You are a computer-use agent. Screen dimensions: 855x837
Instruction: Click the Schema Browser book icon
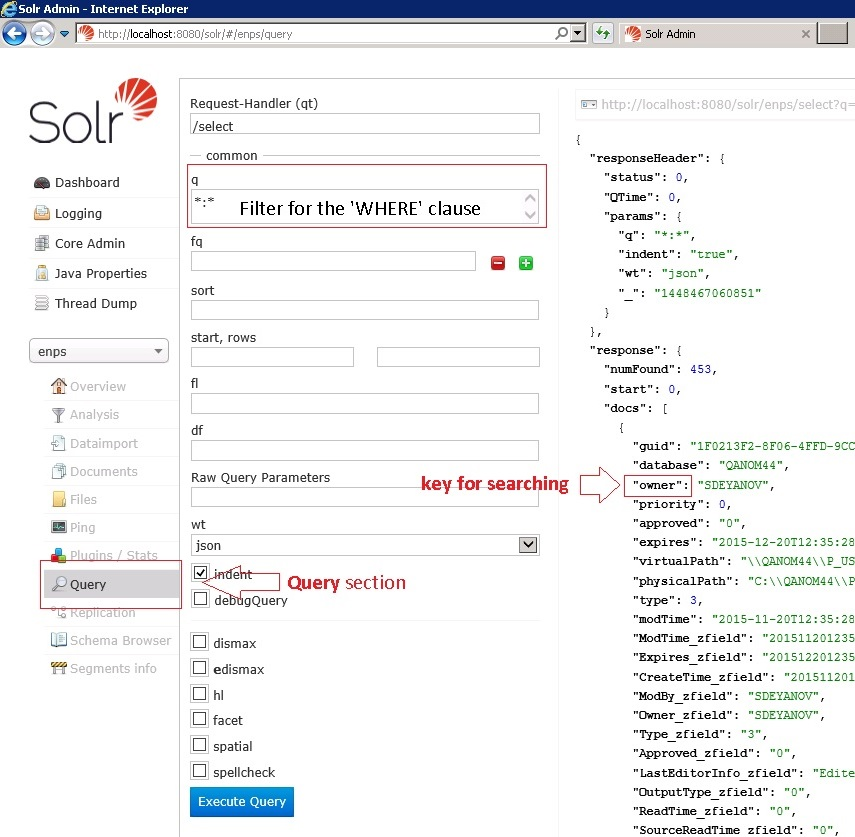59,640
